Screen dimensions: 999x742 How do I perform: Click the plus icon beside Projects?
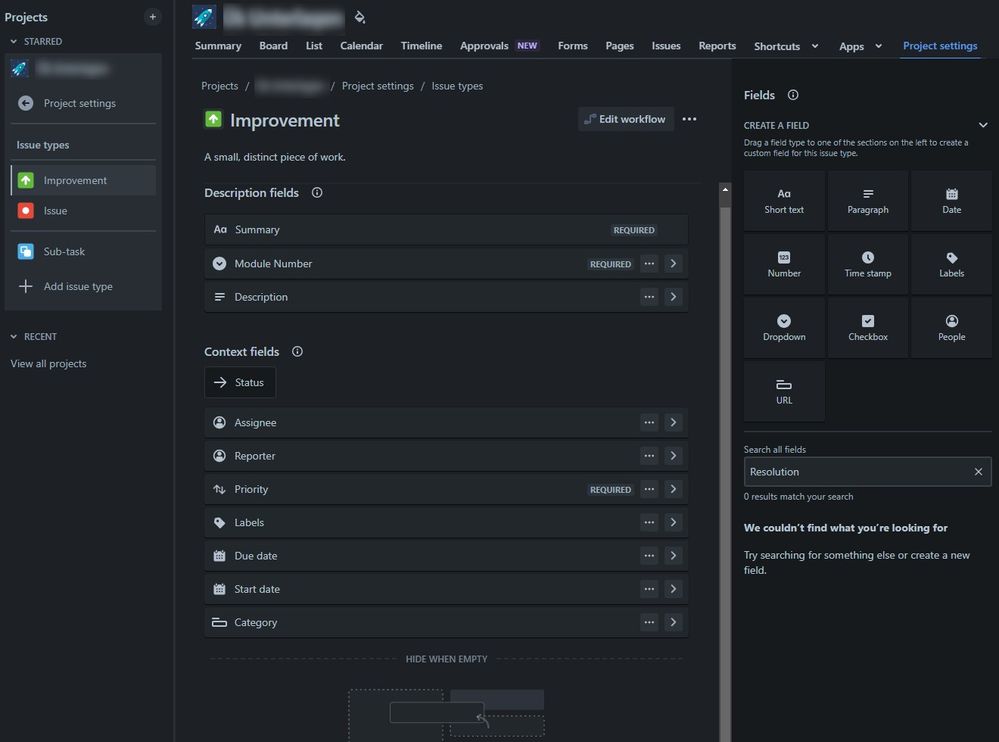152,17
